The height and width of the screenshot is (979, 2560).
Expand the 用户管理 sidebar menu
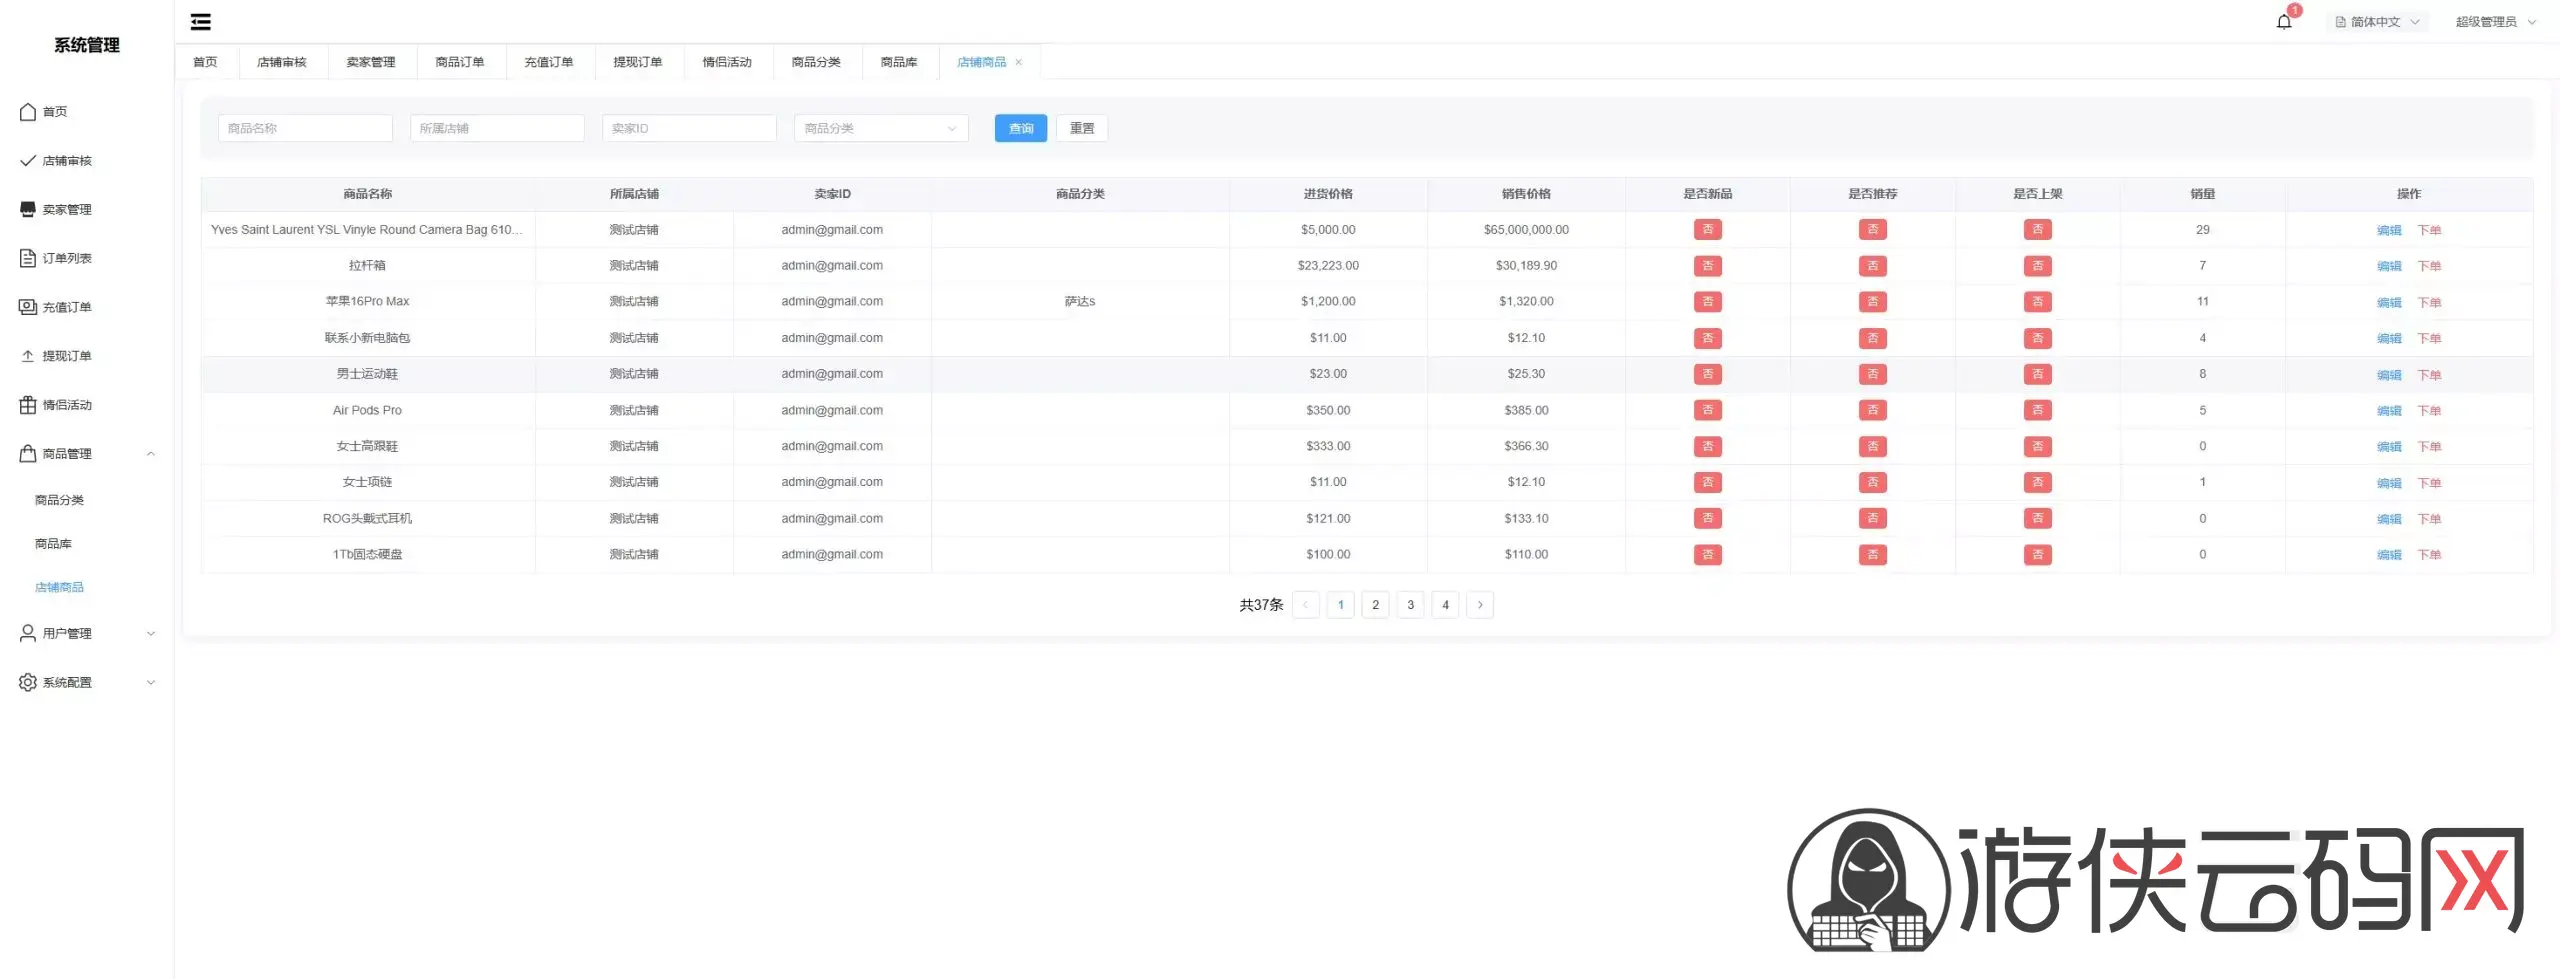[88, 633]
